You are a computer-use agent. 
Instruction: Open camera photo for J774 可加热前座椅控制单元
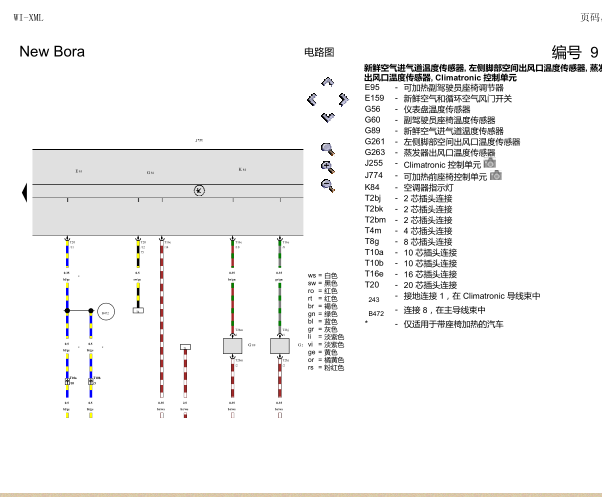pos(496,175)
